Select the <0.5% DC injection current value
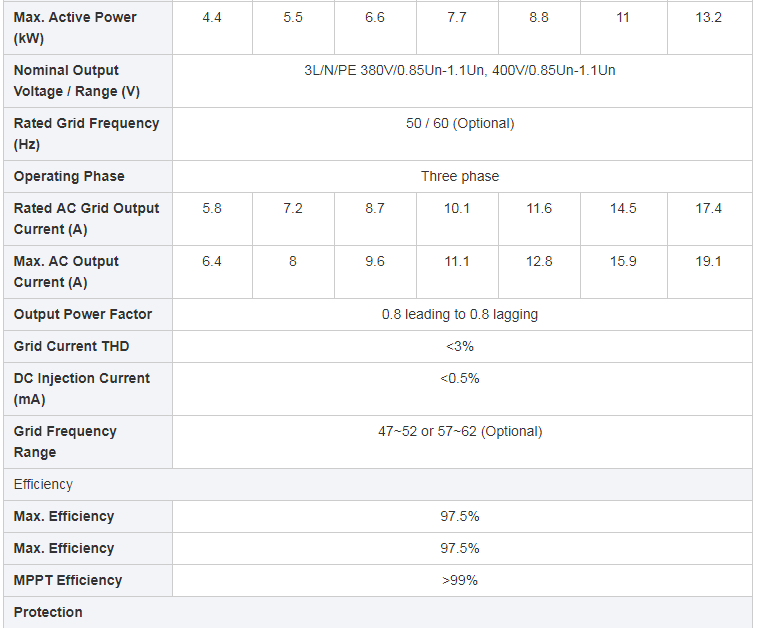Image resolution: width=757 pixels, height=628 pixels. click(x=460, y=378)
